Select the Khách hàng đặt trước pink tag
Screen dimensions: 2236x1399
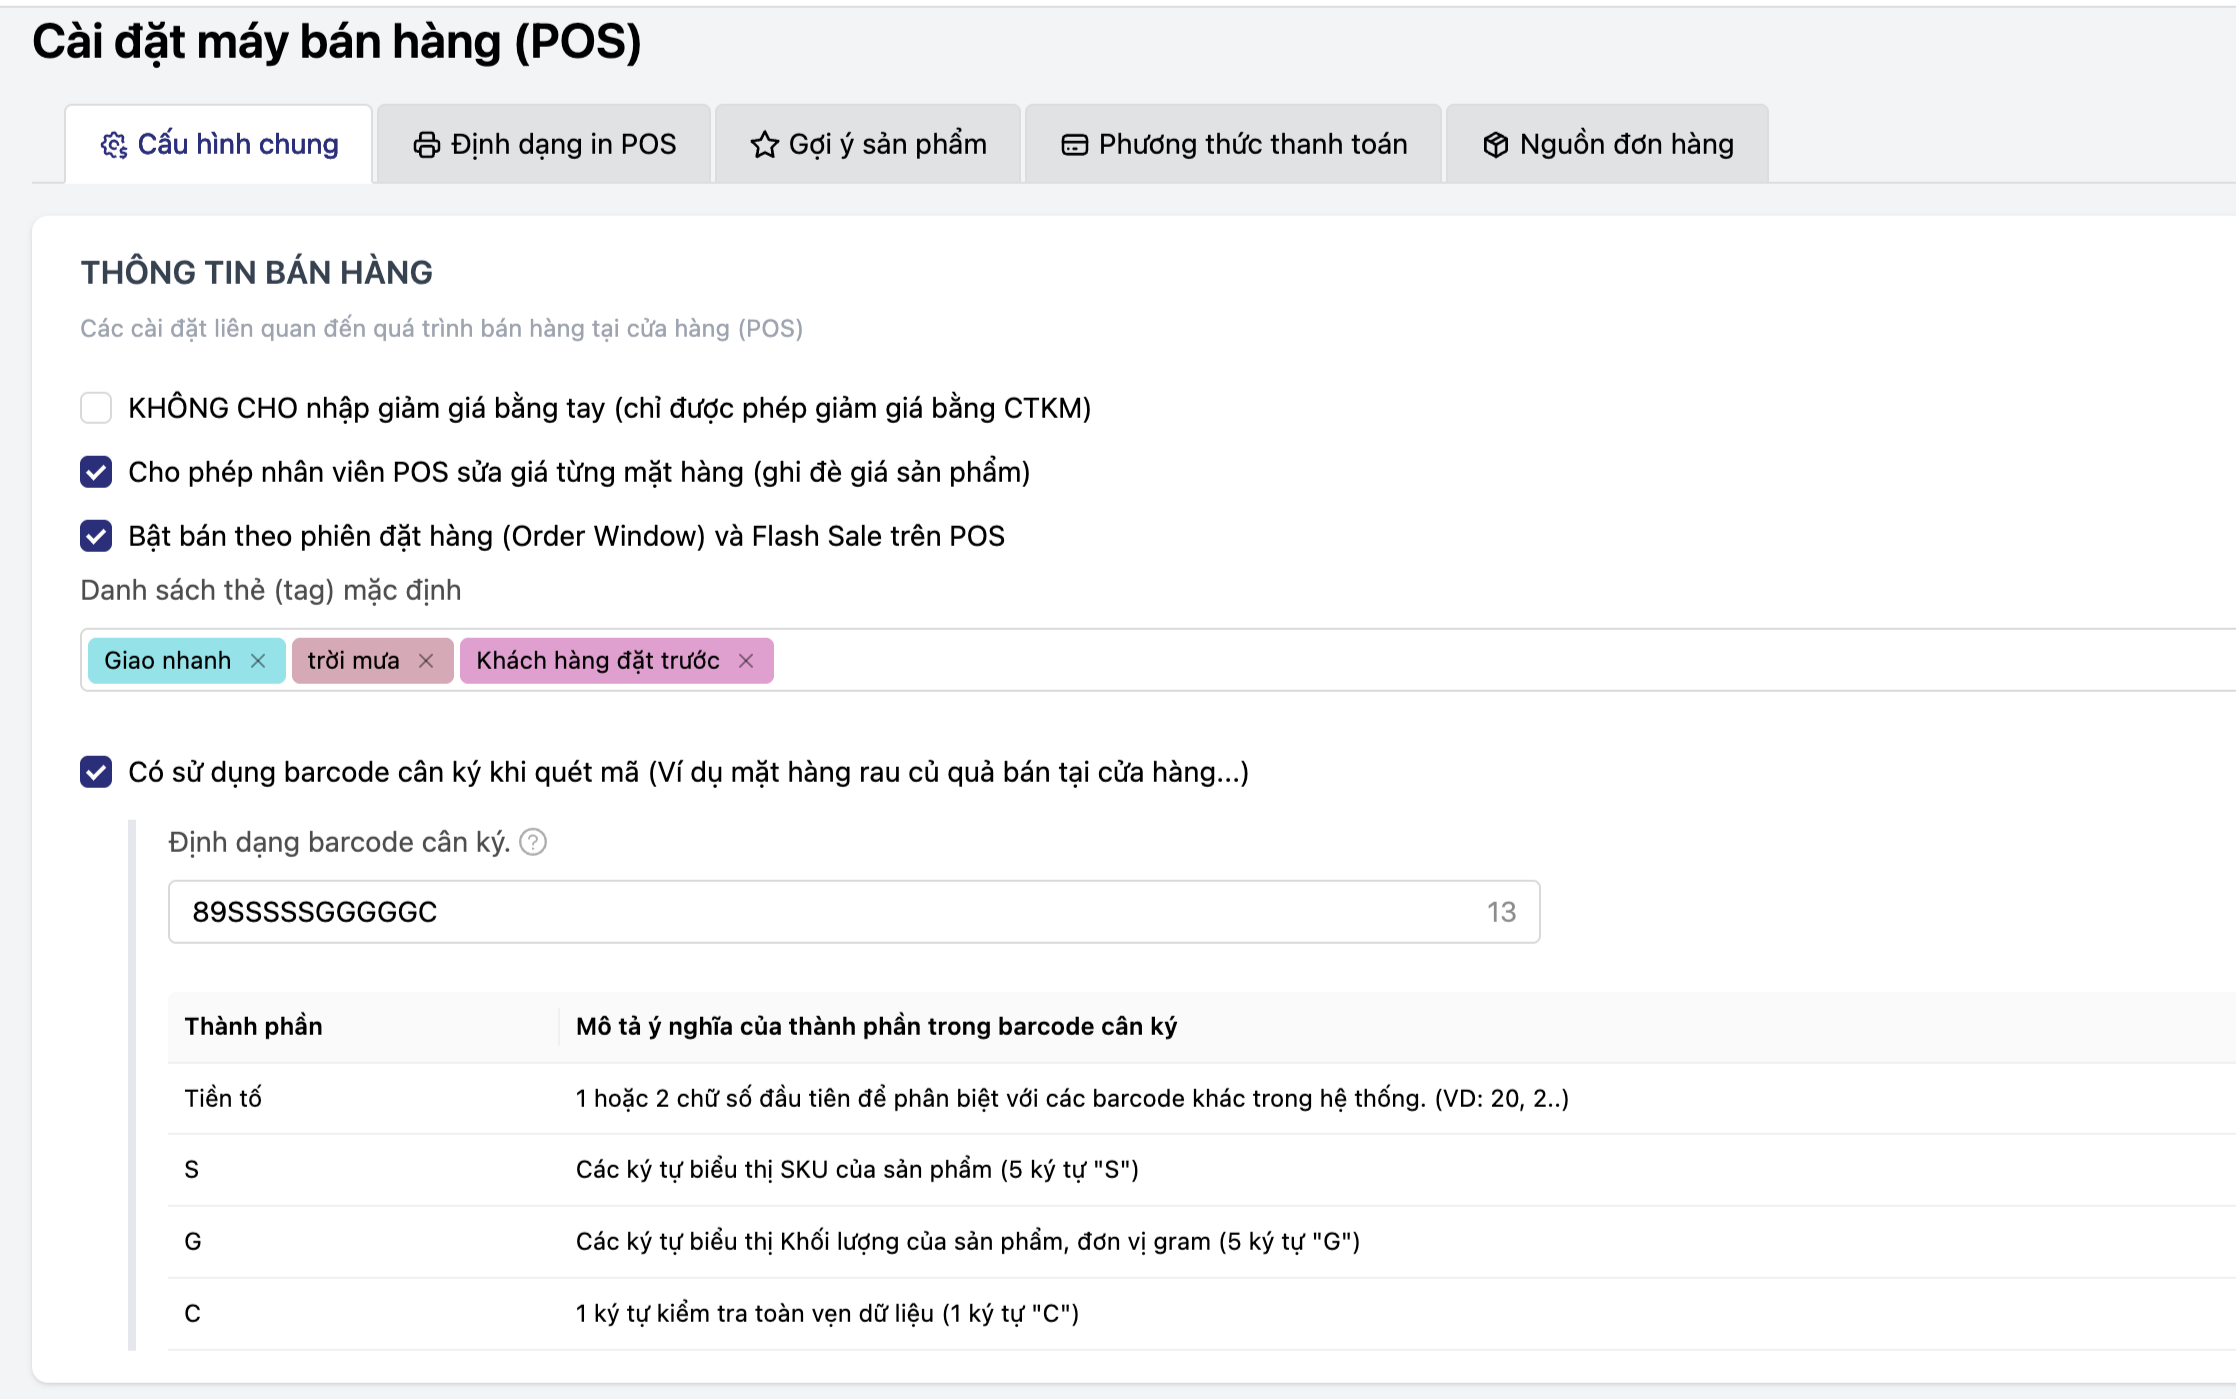(x=597, y=661)
